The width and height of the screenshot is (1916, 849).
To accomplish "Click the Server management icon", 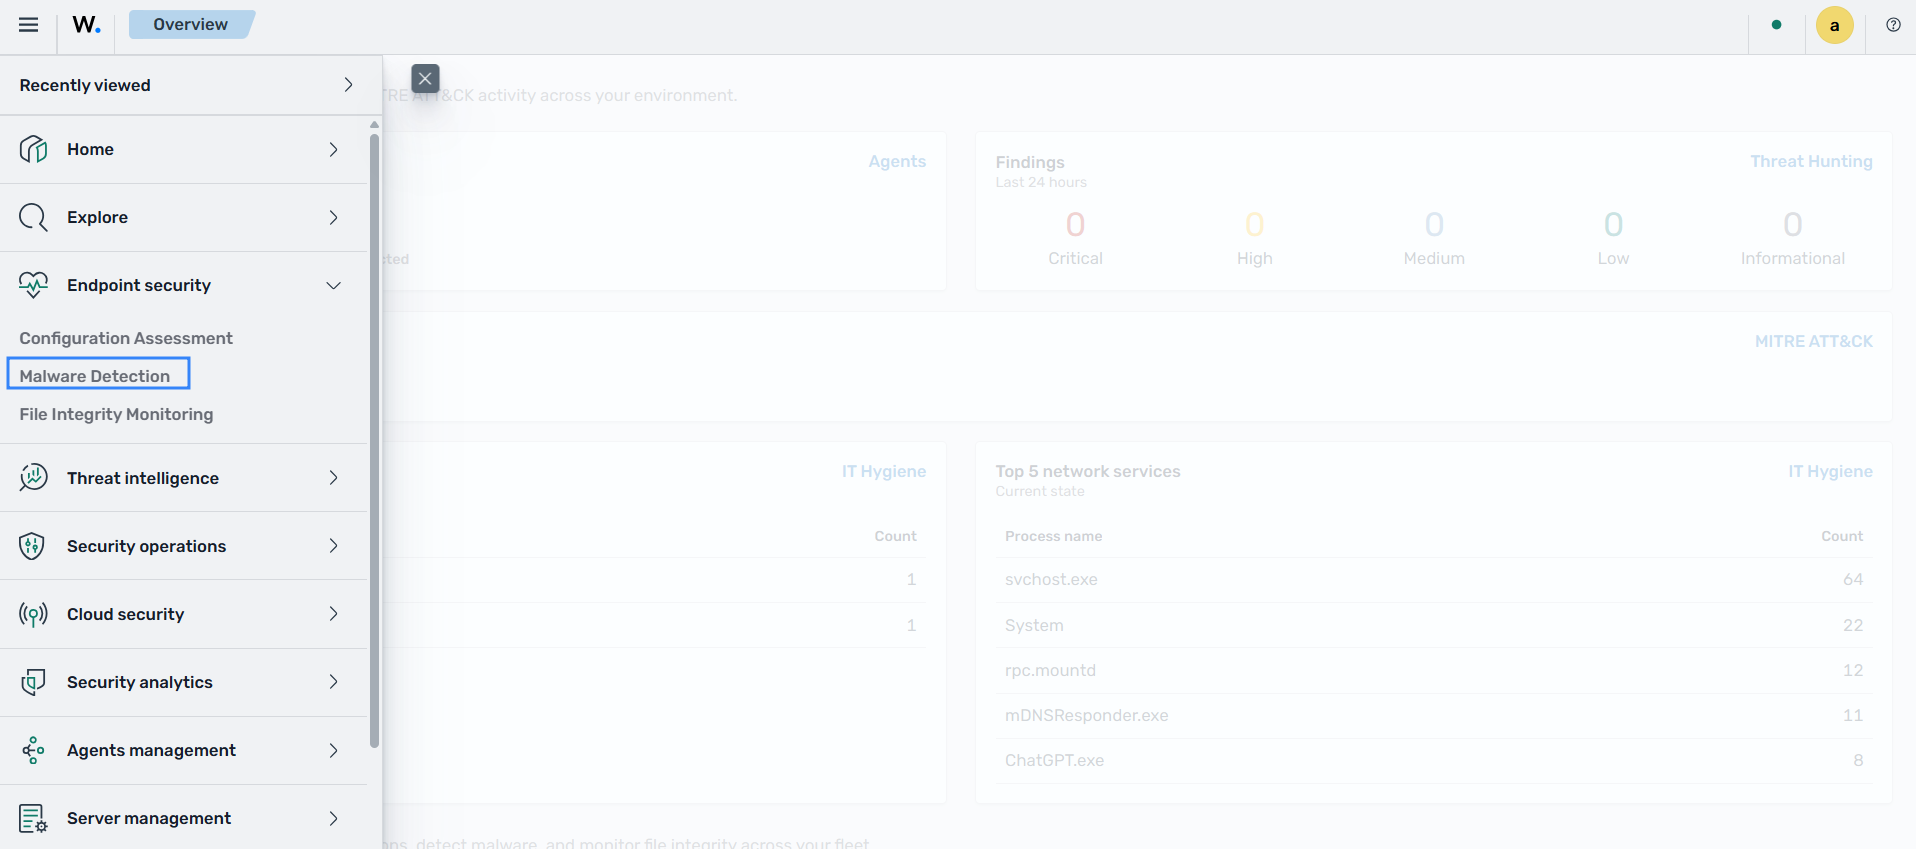I will coord(33,818).
